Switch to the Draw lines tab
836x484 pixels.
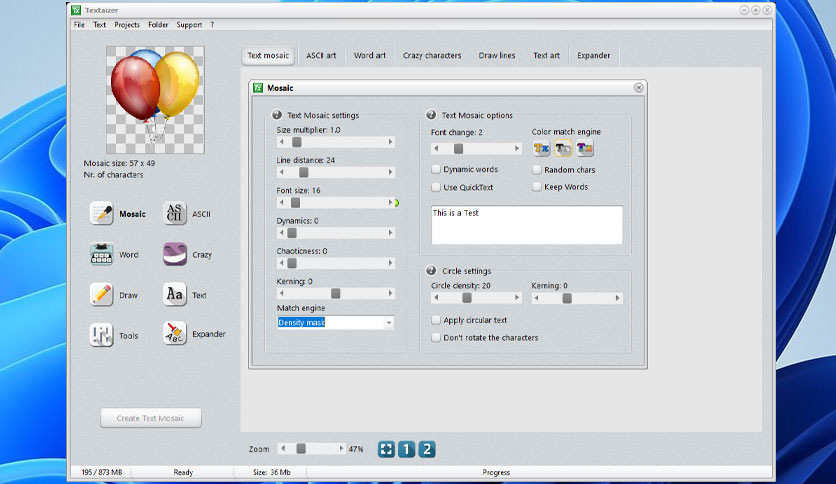click(x=497, y=55)
